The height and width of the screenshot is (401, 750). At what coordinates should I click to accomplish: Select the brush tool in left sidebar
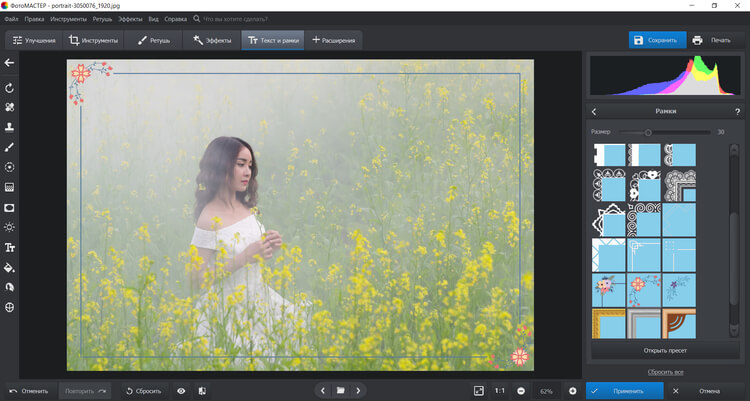[10, 147]
